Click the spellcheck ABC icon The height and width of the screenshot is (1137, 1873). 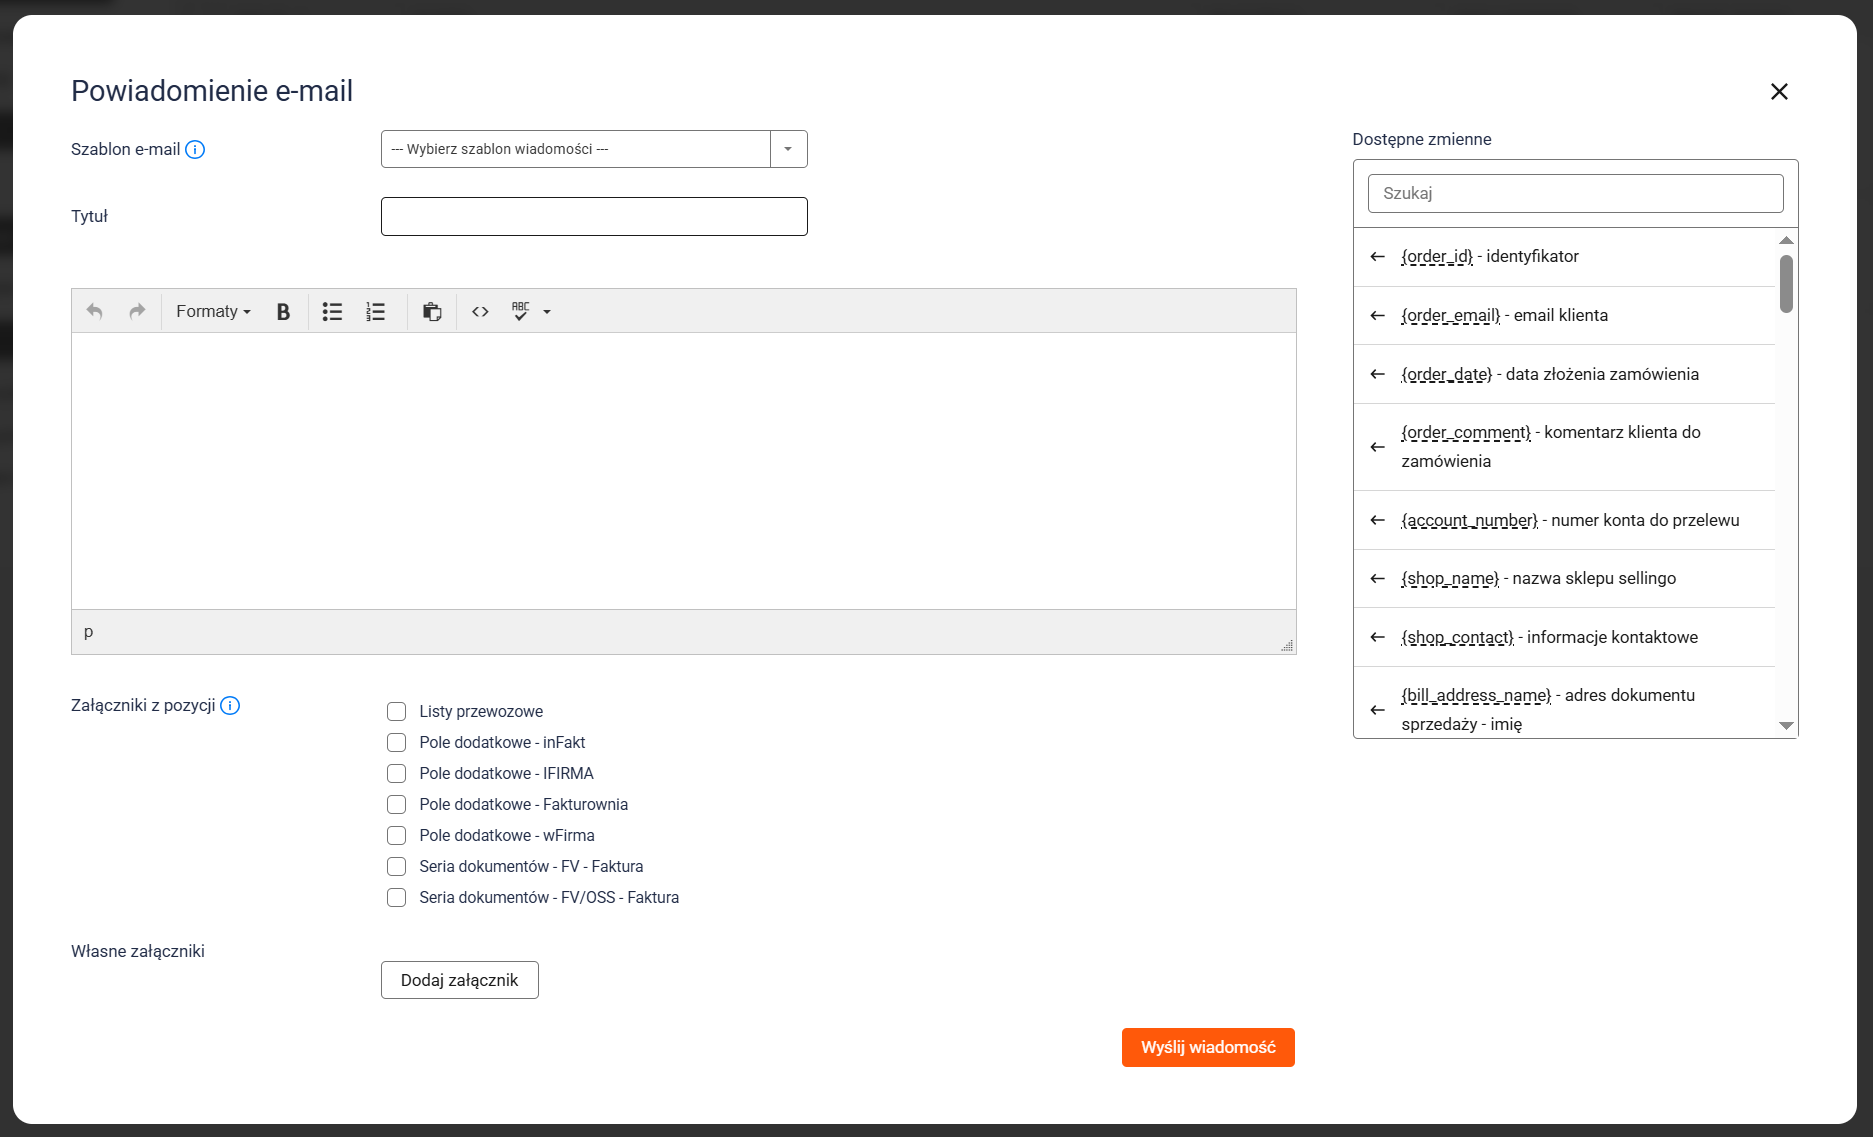pyautogui.click(x=520, y=311)
